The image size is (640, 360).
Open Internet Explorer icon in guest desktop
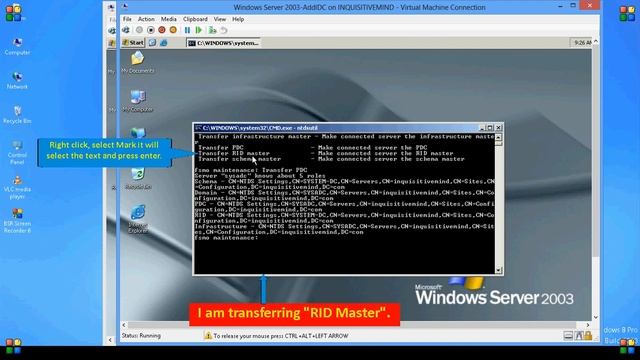pos(138,219)
